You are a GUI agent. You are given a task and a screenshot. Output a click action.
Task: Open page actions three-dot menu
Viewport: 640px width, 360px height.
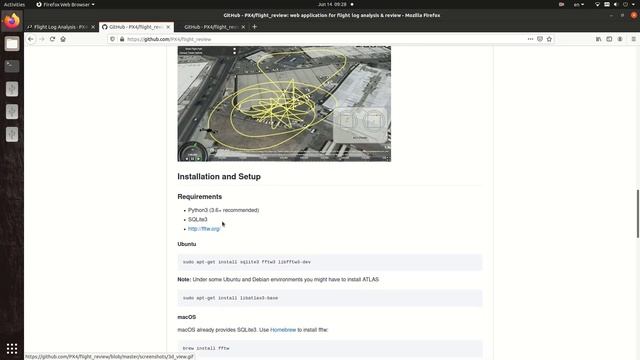(530, 39)
